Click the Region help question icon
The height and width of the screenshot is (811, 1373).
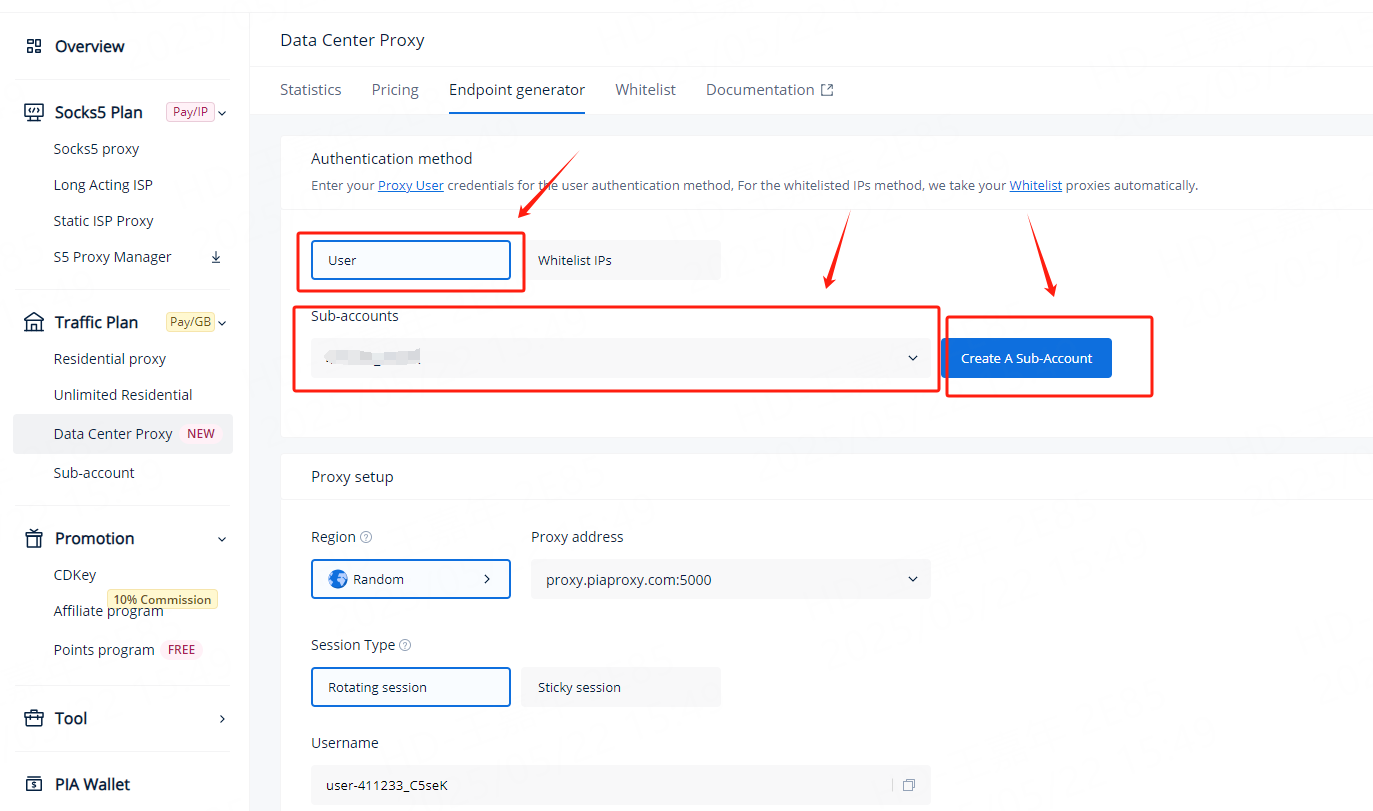[x=366, y=537]
